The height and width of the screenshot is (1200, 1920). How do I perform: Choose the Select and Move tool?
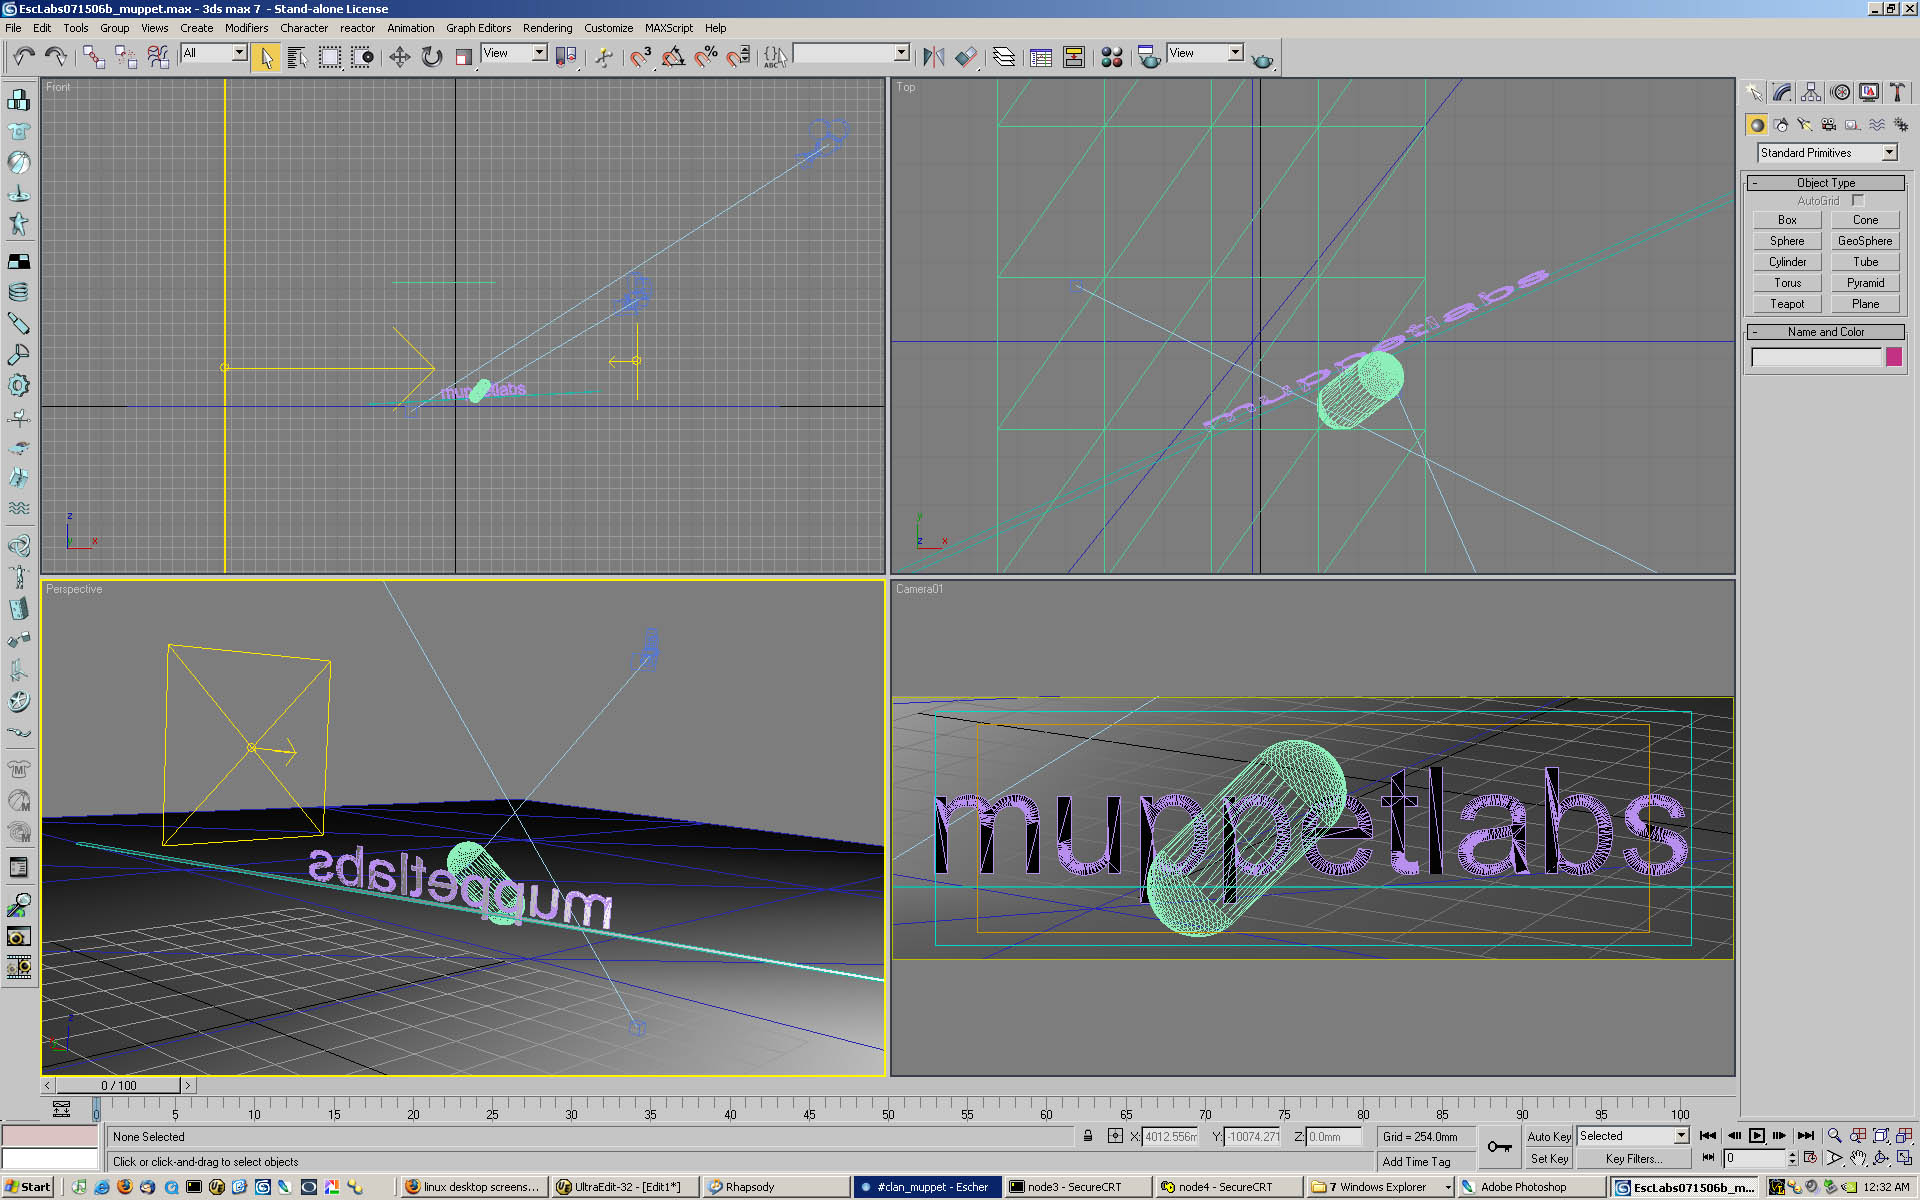pyautogui.click(x=399, y=57)
